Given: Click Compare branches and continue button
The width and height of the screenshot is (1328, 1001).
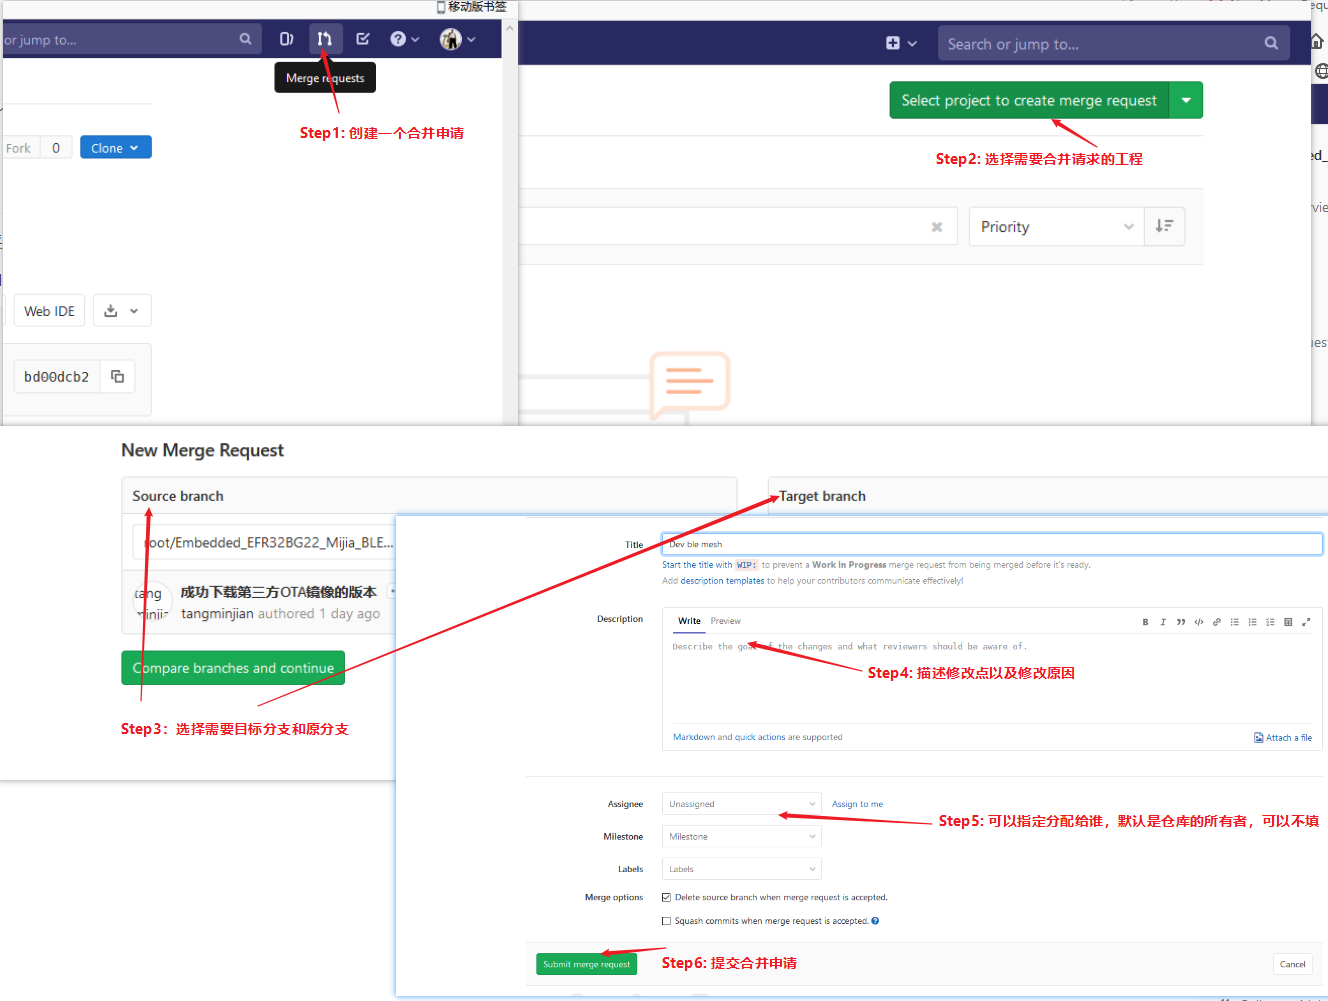Looking at the screenshot, I should tap(233, 668).
